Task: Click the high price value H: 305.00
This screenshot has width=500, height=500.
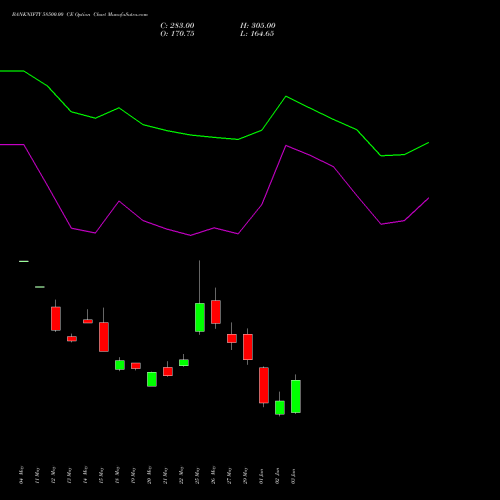Action: point(258,26)
